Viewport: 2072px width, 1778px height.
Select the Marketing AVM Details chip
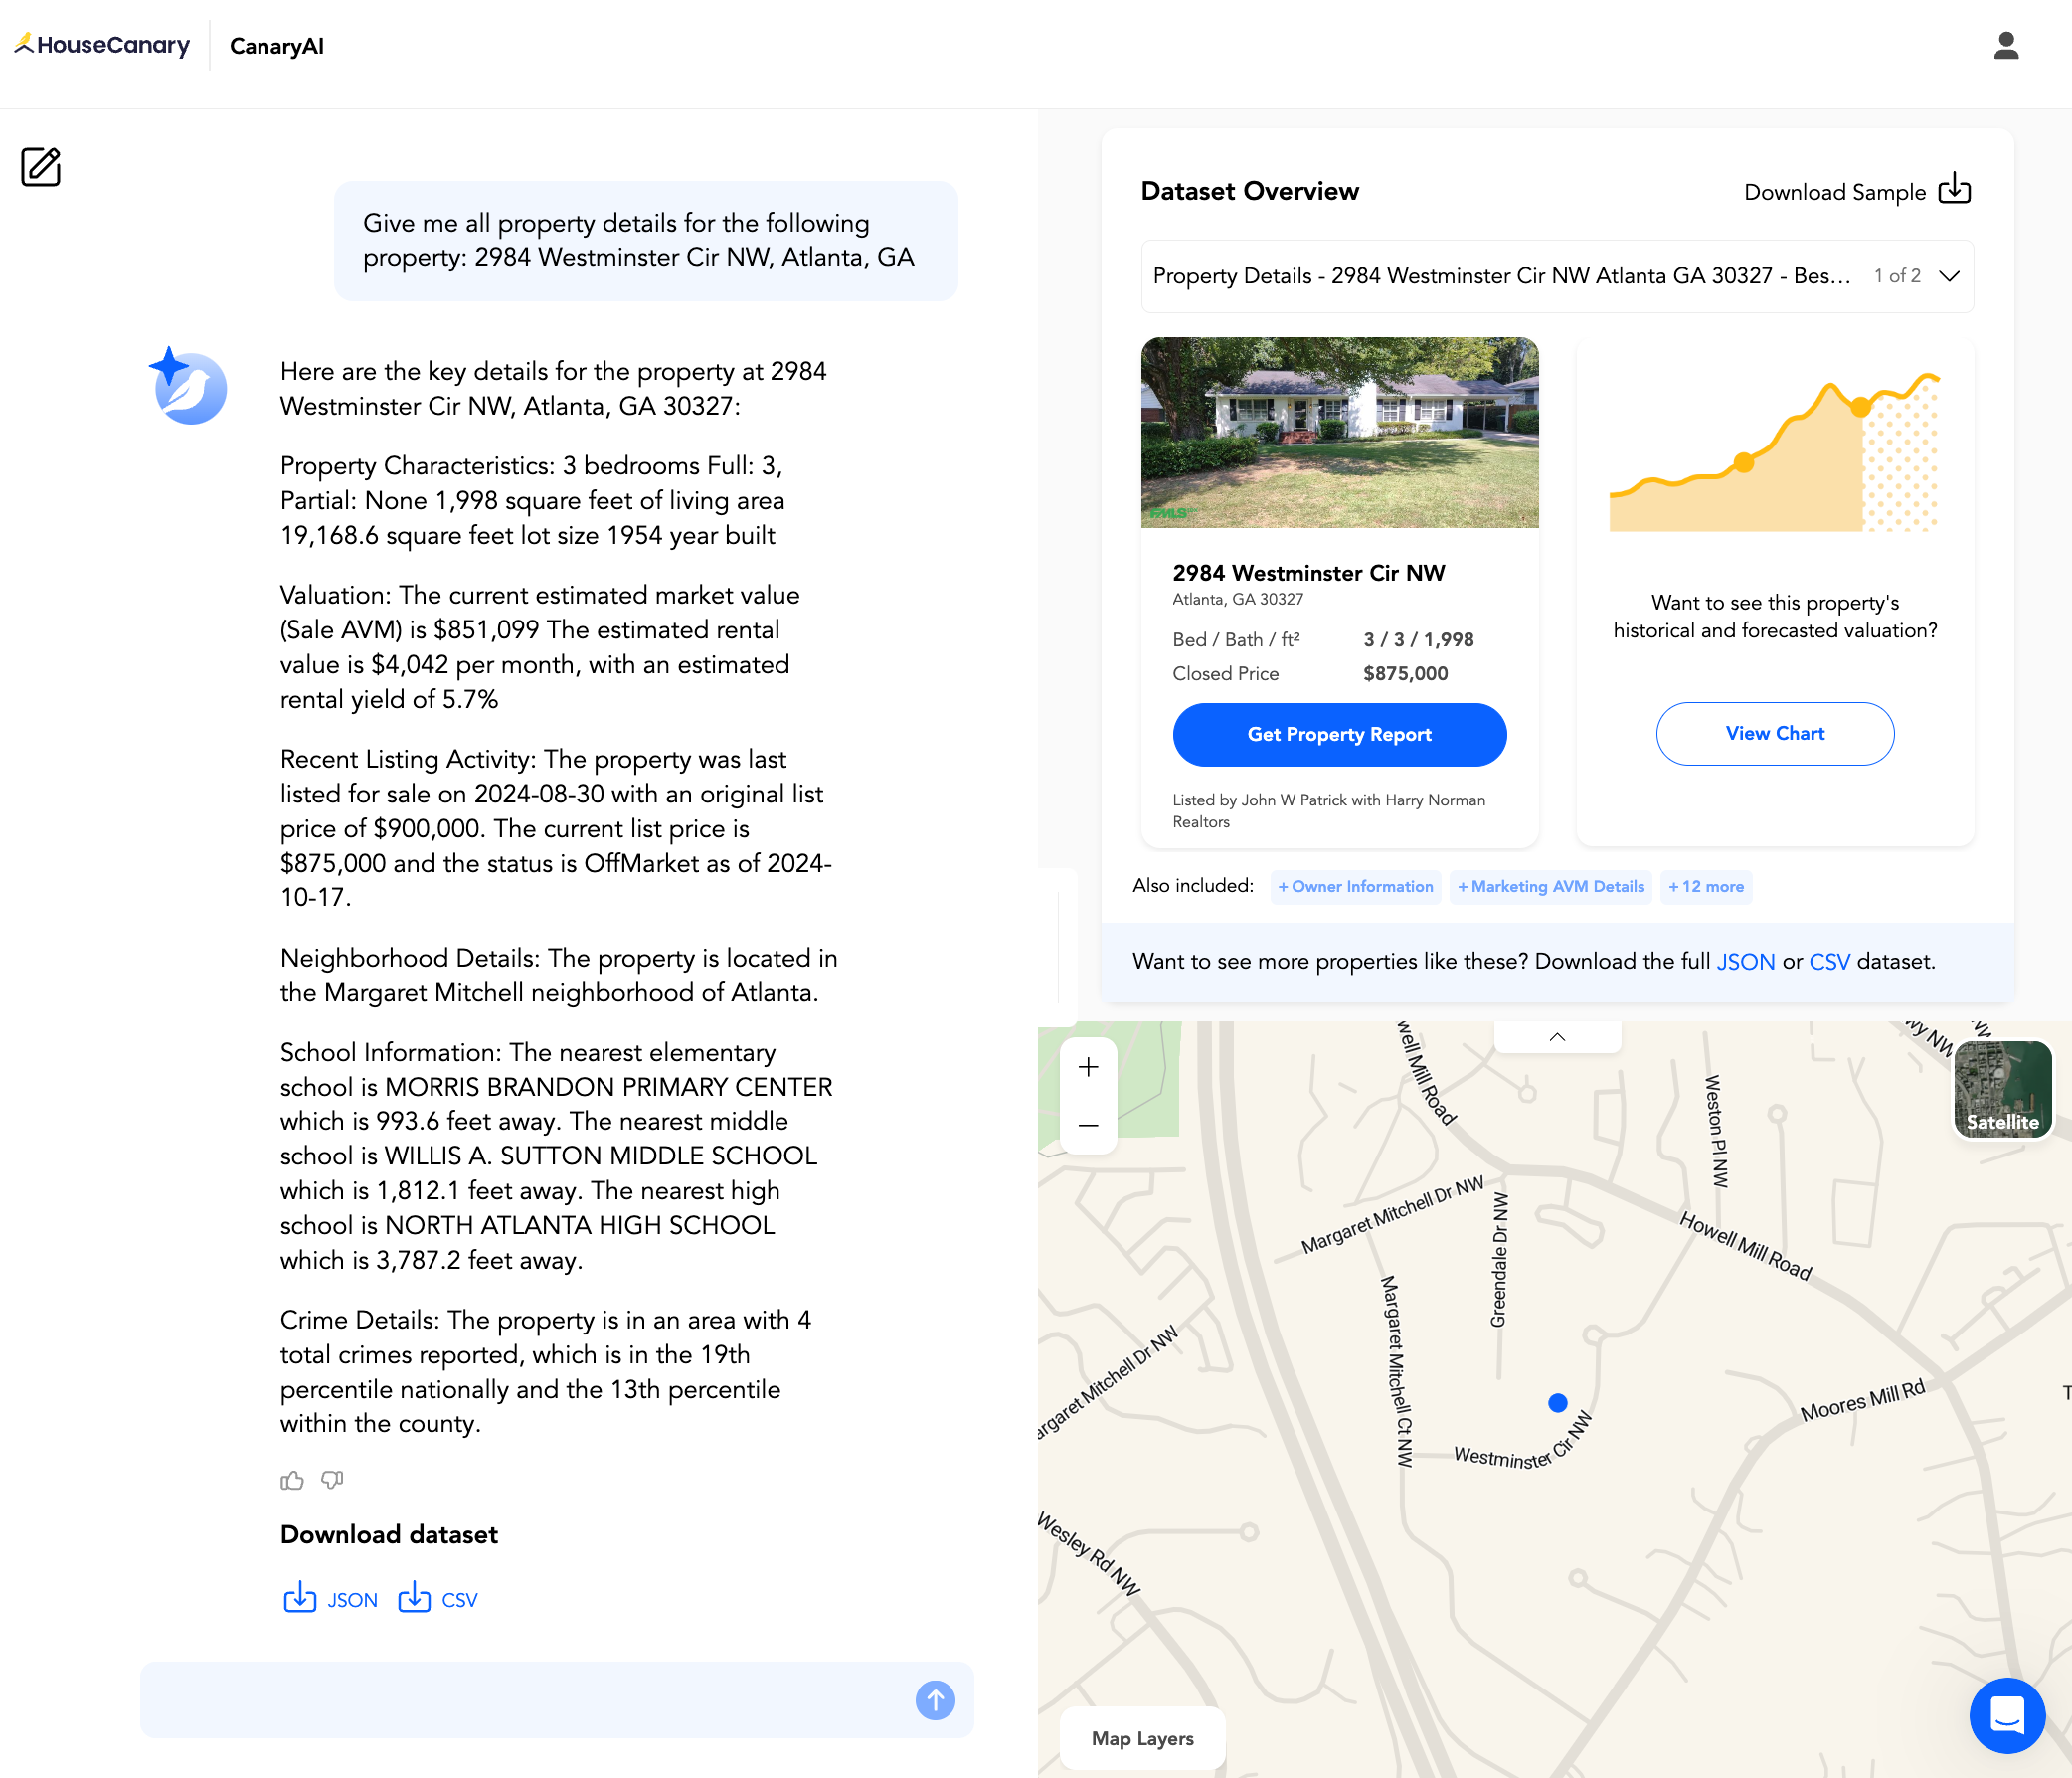coord(1551,886)
